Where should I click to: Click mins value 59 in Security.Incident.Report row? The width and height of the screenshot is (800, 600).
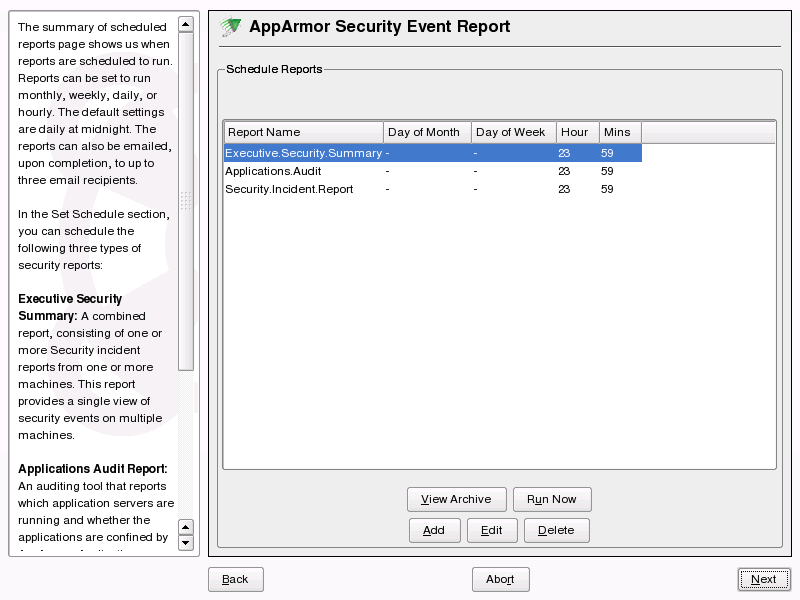[x=607, y=189]
